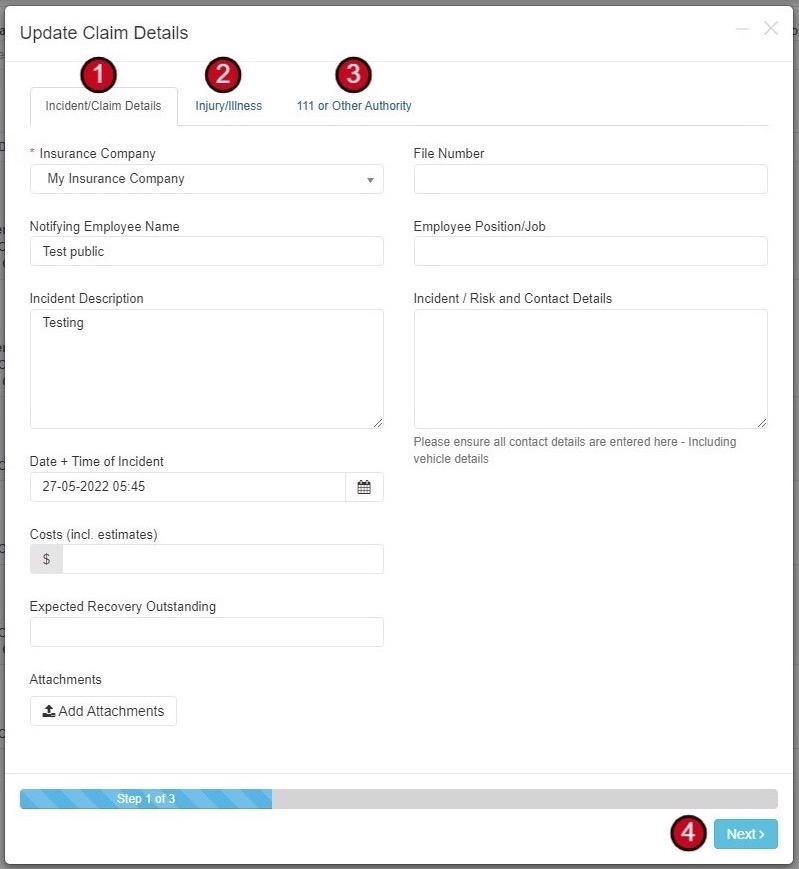
Task: Click the Next button
Action: [746, 834]
